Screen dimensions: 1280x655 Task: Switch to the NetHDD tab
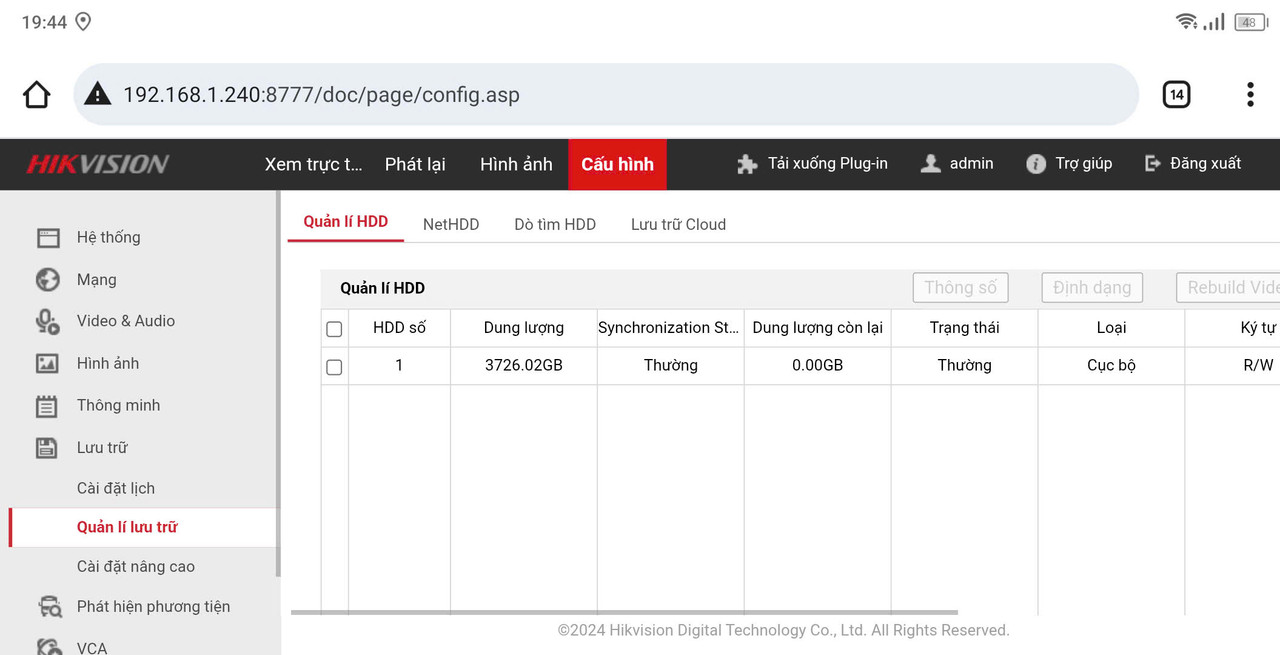click(x=451, y=224)
